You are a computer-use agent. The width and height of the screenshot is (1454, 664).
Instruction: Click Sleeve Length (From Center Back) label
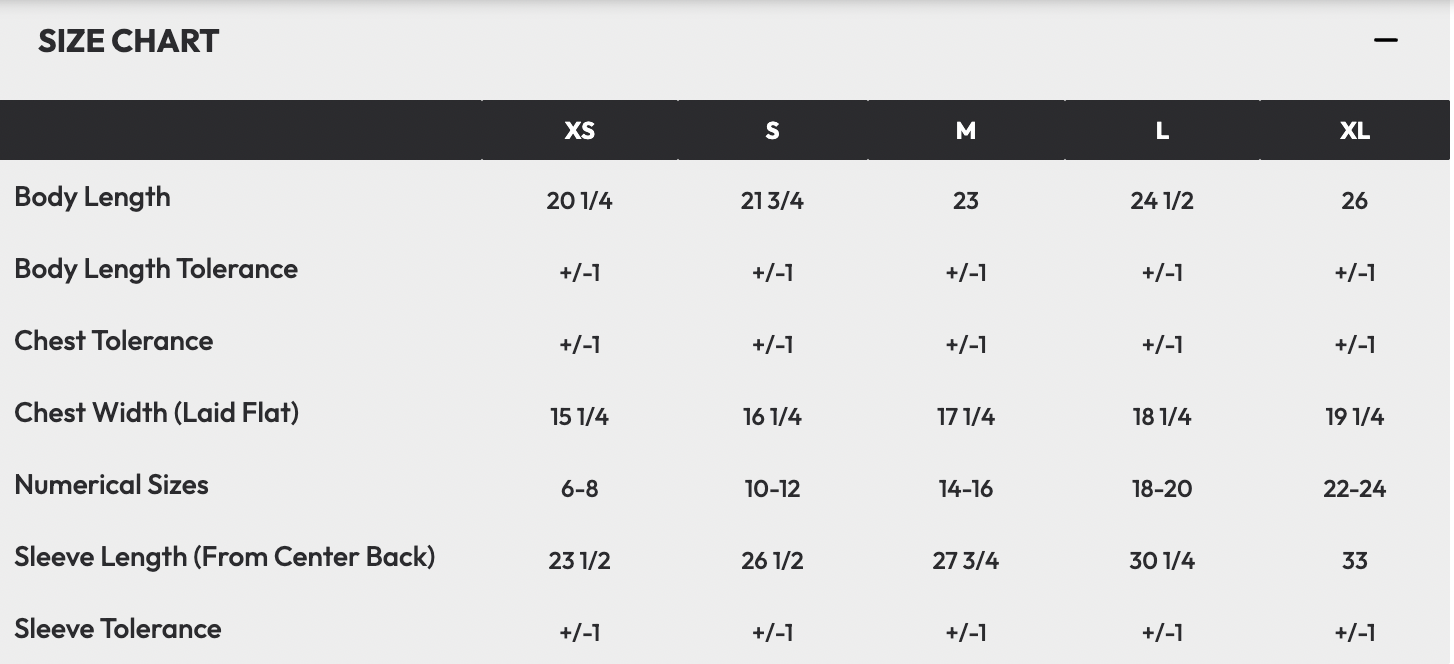[x=225, y=557]
